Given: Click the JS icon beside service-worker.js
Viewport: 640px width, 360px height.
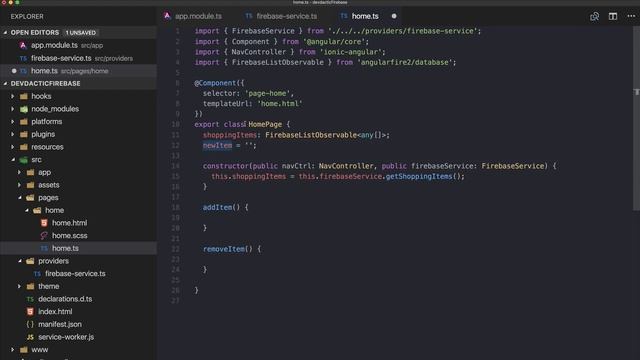Looking at the screenshot, I should (30, 337).
